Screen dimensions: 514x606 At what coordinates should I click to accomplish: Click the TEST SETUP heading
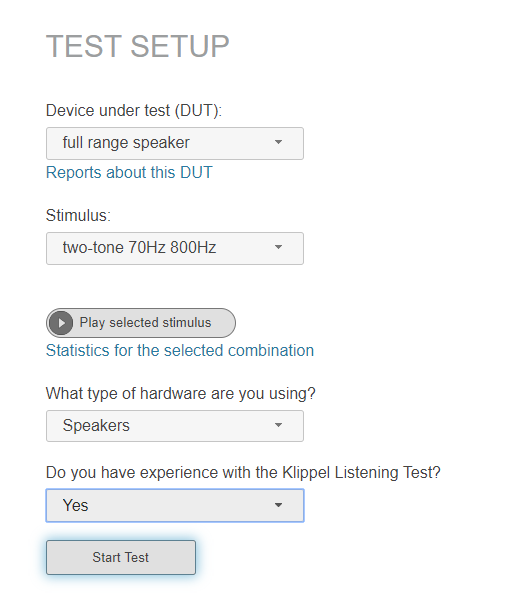138,46
